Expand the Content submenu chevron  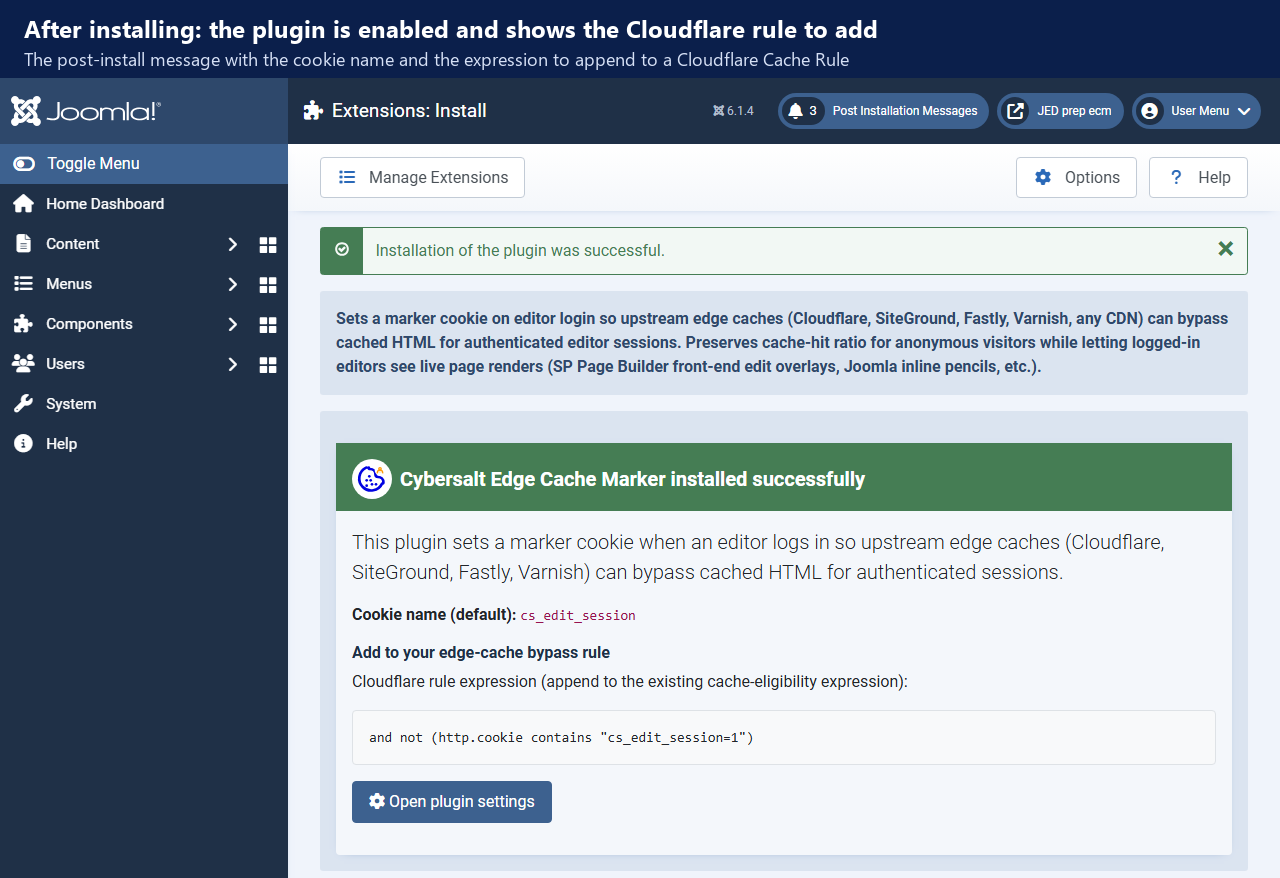pyautogui.click(x=232, y=244)
